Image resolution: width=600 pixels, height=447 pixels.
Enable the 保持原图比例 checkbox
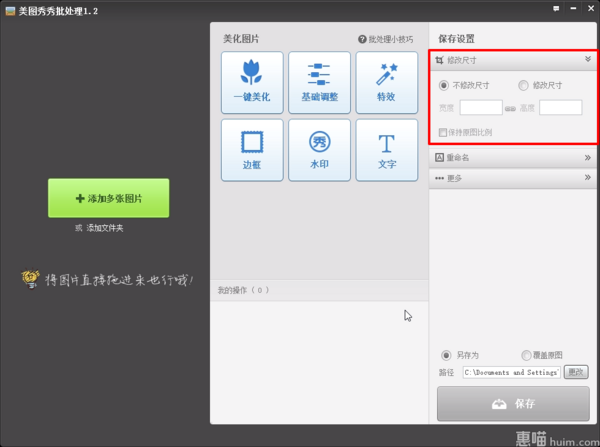coord(443,132)
